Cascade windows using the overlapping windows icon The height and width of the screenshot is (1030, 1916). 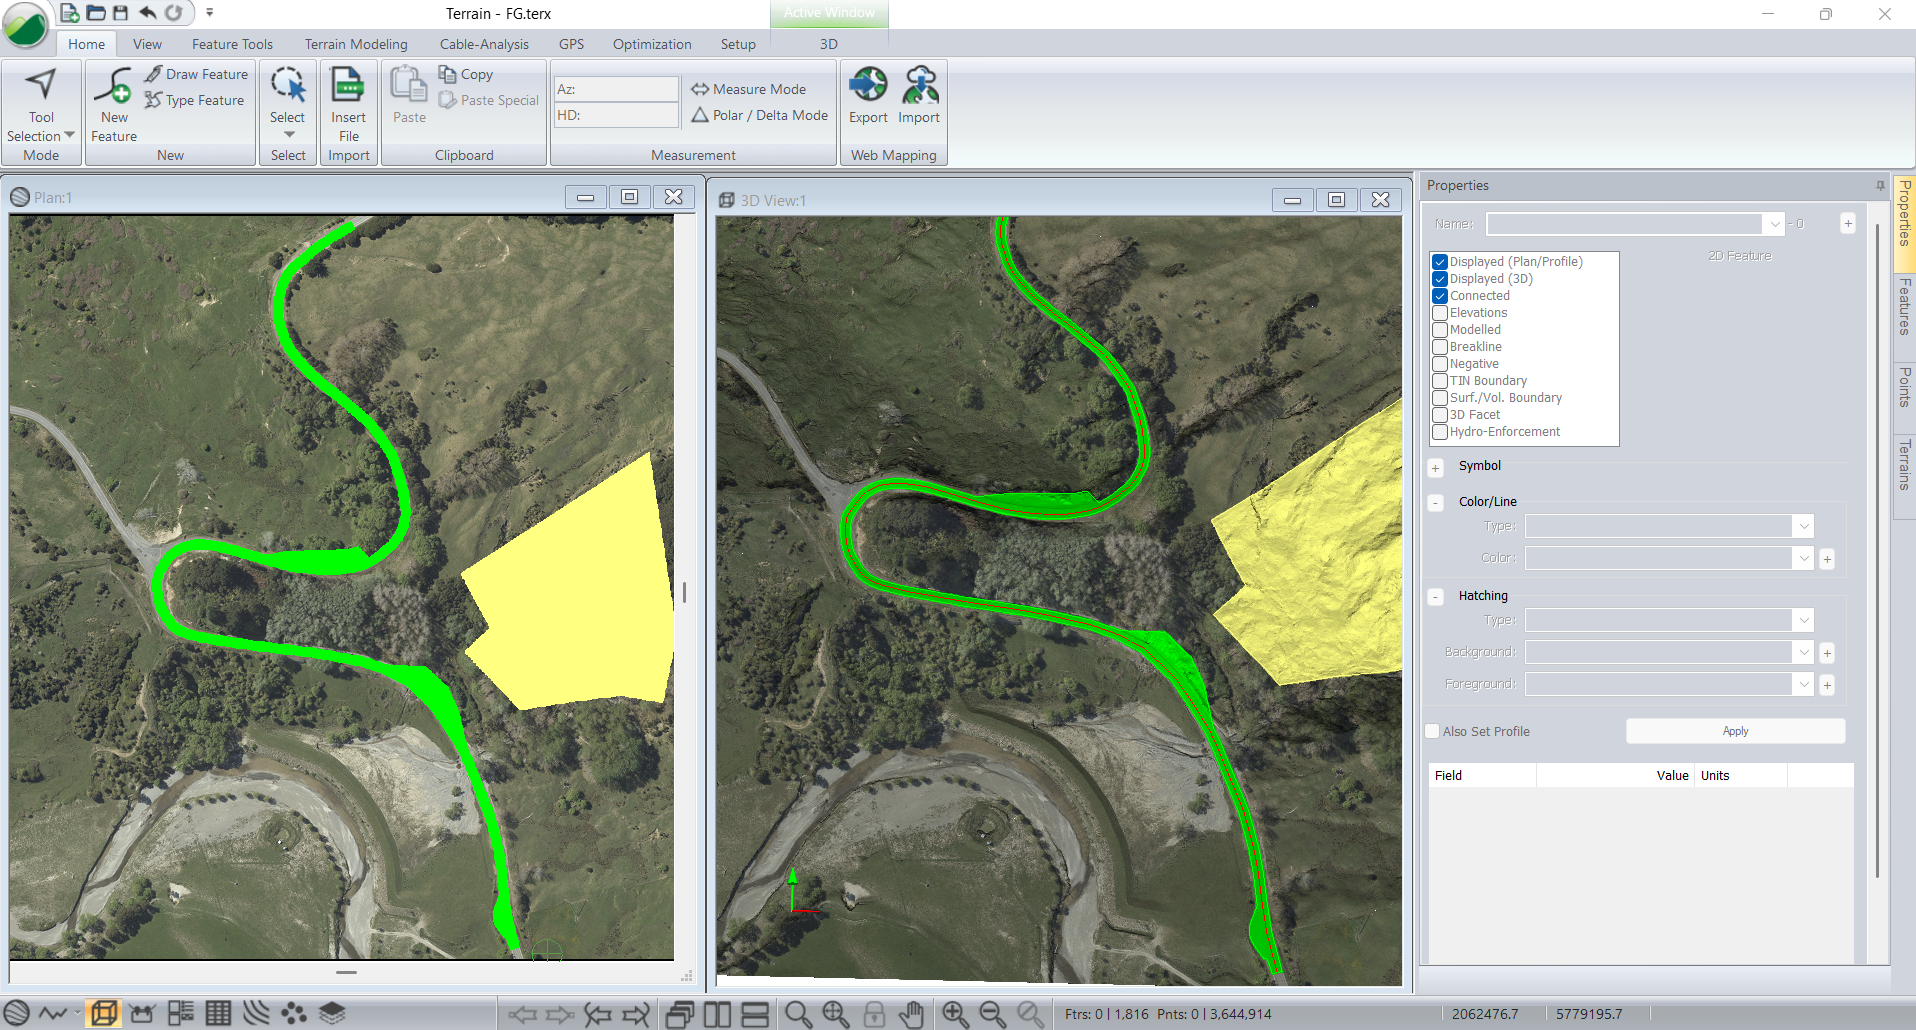click(680, 1014)
